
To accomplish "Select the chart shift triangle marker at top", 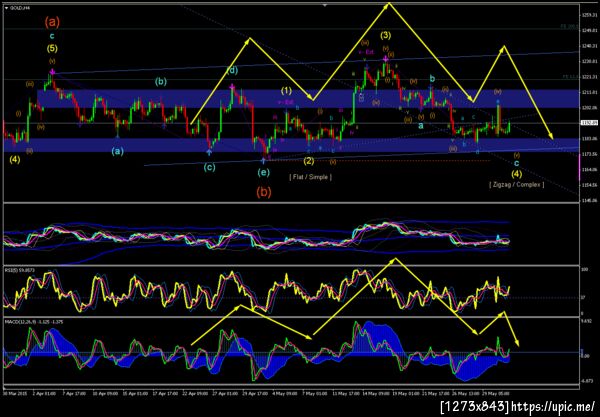I will tap(325, 5).
